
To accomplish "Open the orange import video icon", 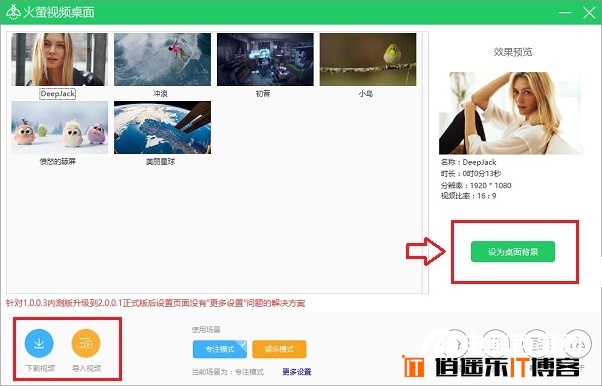I will (x=86, y=343).
